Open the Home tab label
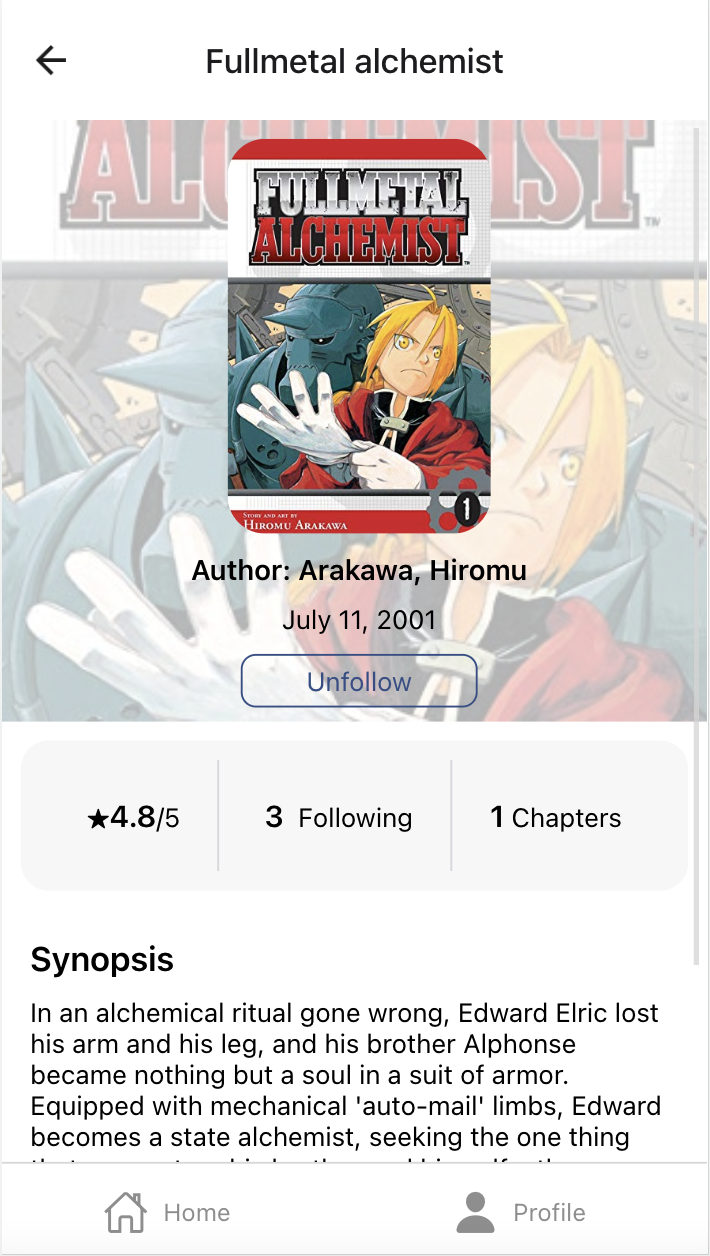Screen dimensions: 710x1256 point(197,1212)
